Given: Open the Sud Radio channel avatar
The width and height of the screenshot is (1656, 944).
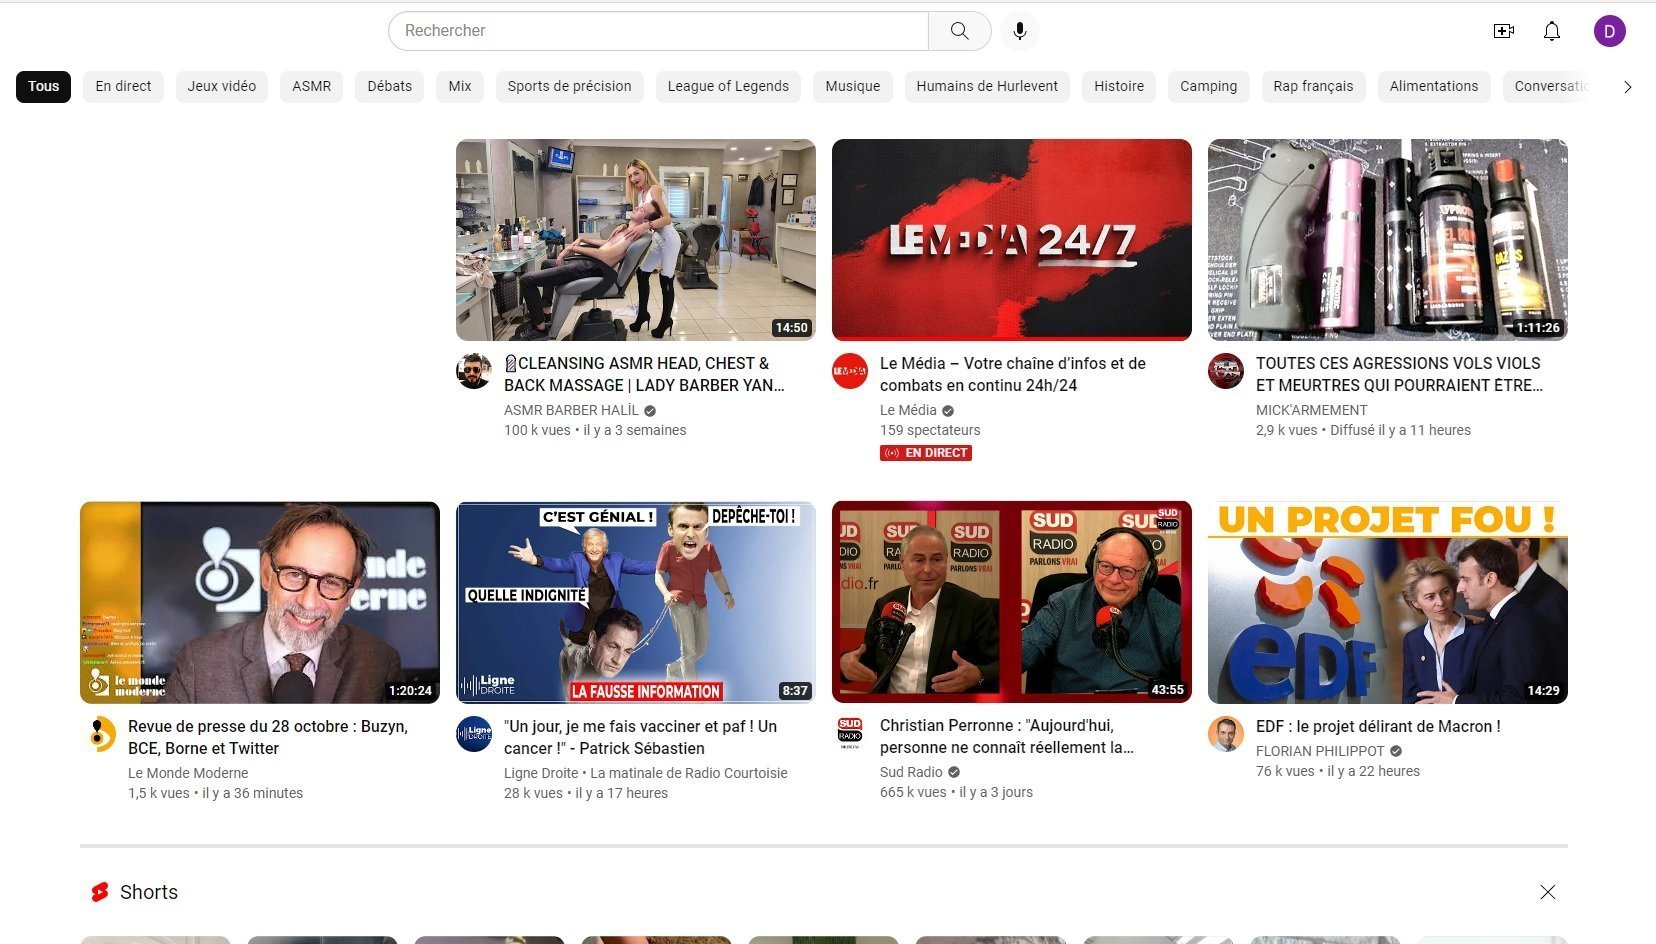Looking at the screenshot, I should 850,733.
